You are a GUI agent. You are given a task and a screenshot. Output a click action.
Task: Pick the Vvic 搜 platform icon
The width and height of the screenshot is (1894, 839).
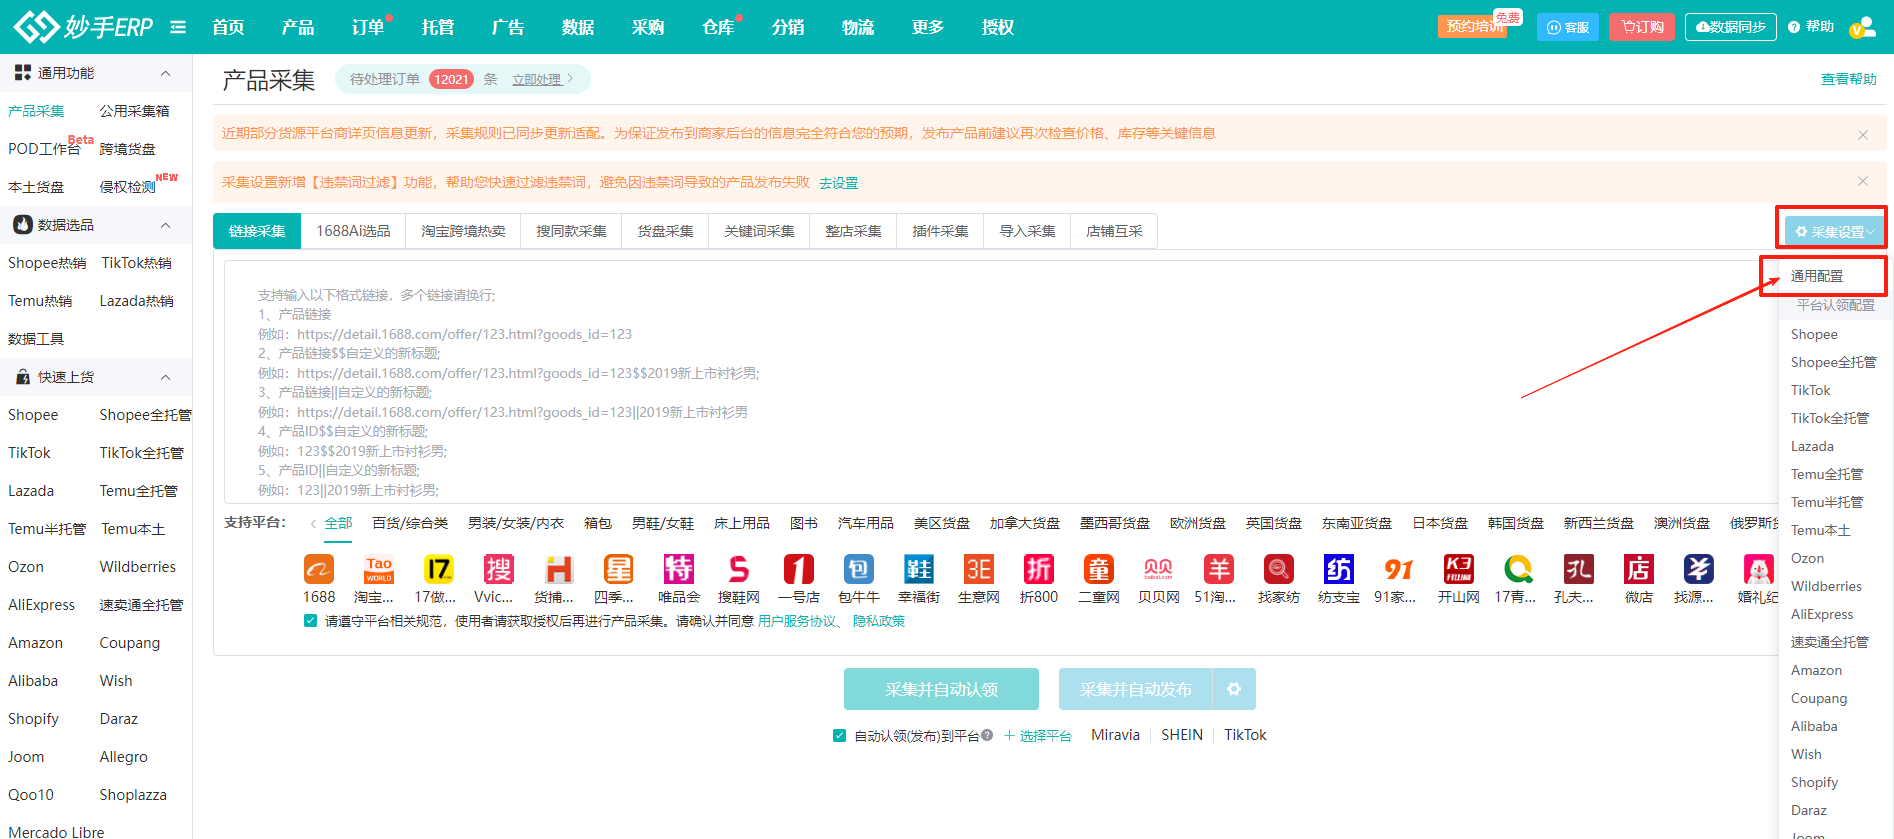click(x=499, y=569)
